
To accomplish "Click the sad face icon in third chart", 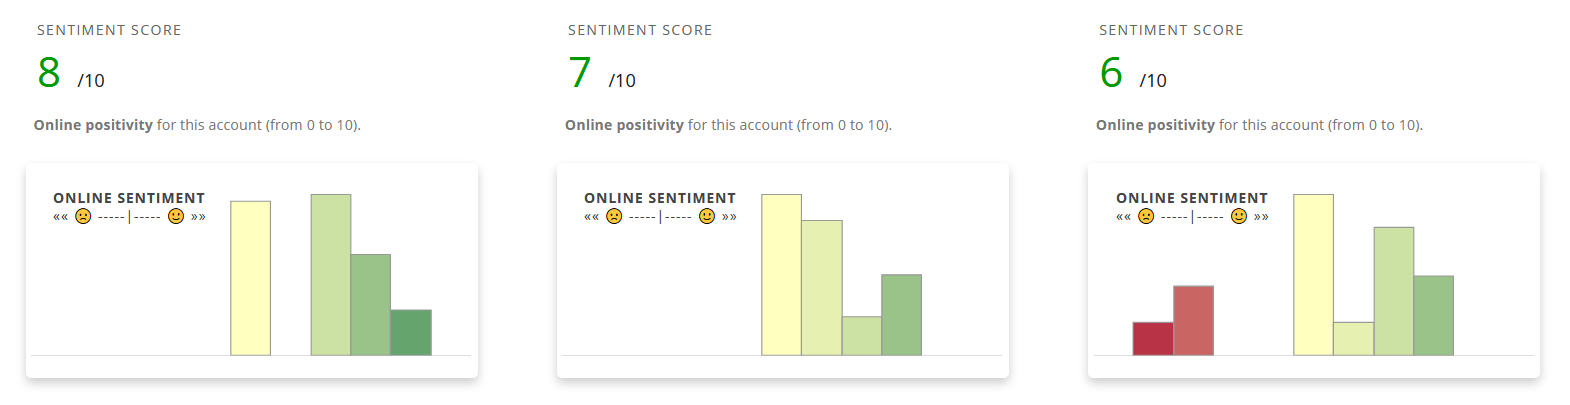I will (x=1146, y=216).
